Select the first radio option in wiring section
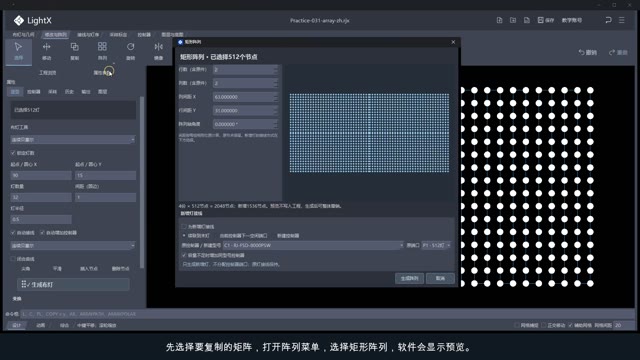 coord(184,236)
